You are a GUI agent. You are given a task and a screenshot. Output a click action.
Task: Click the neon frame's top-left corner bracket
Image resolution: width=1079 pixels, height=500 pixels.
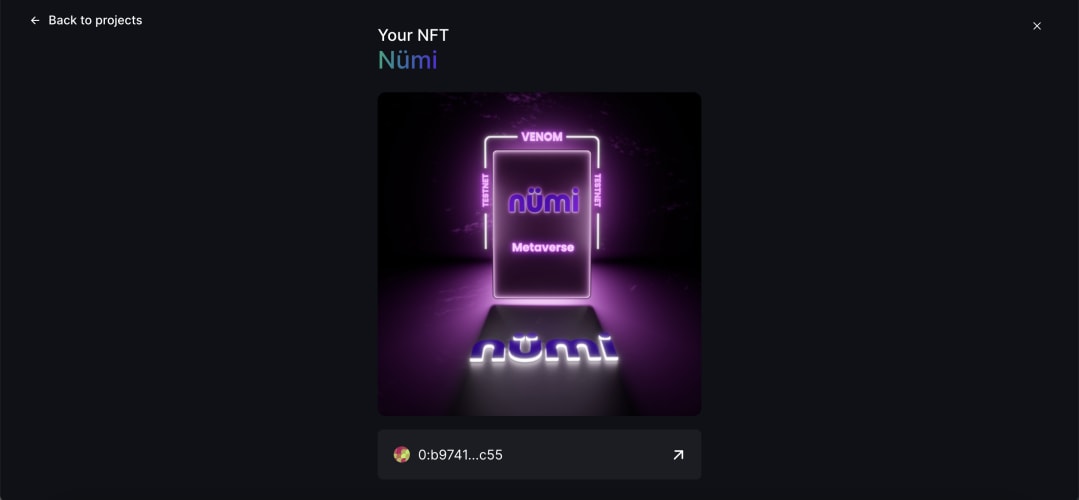click(490, 142)
